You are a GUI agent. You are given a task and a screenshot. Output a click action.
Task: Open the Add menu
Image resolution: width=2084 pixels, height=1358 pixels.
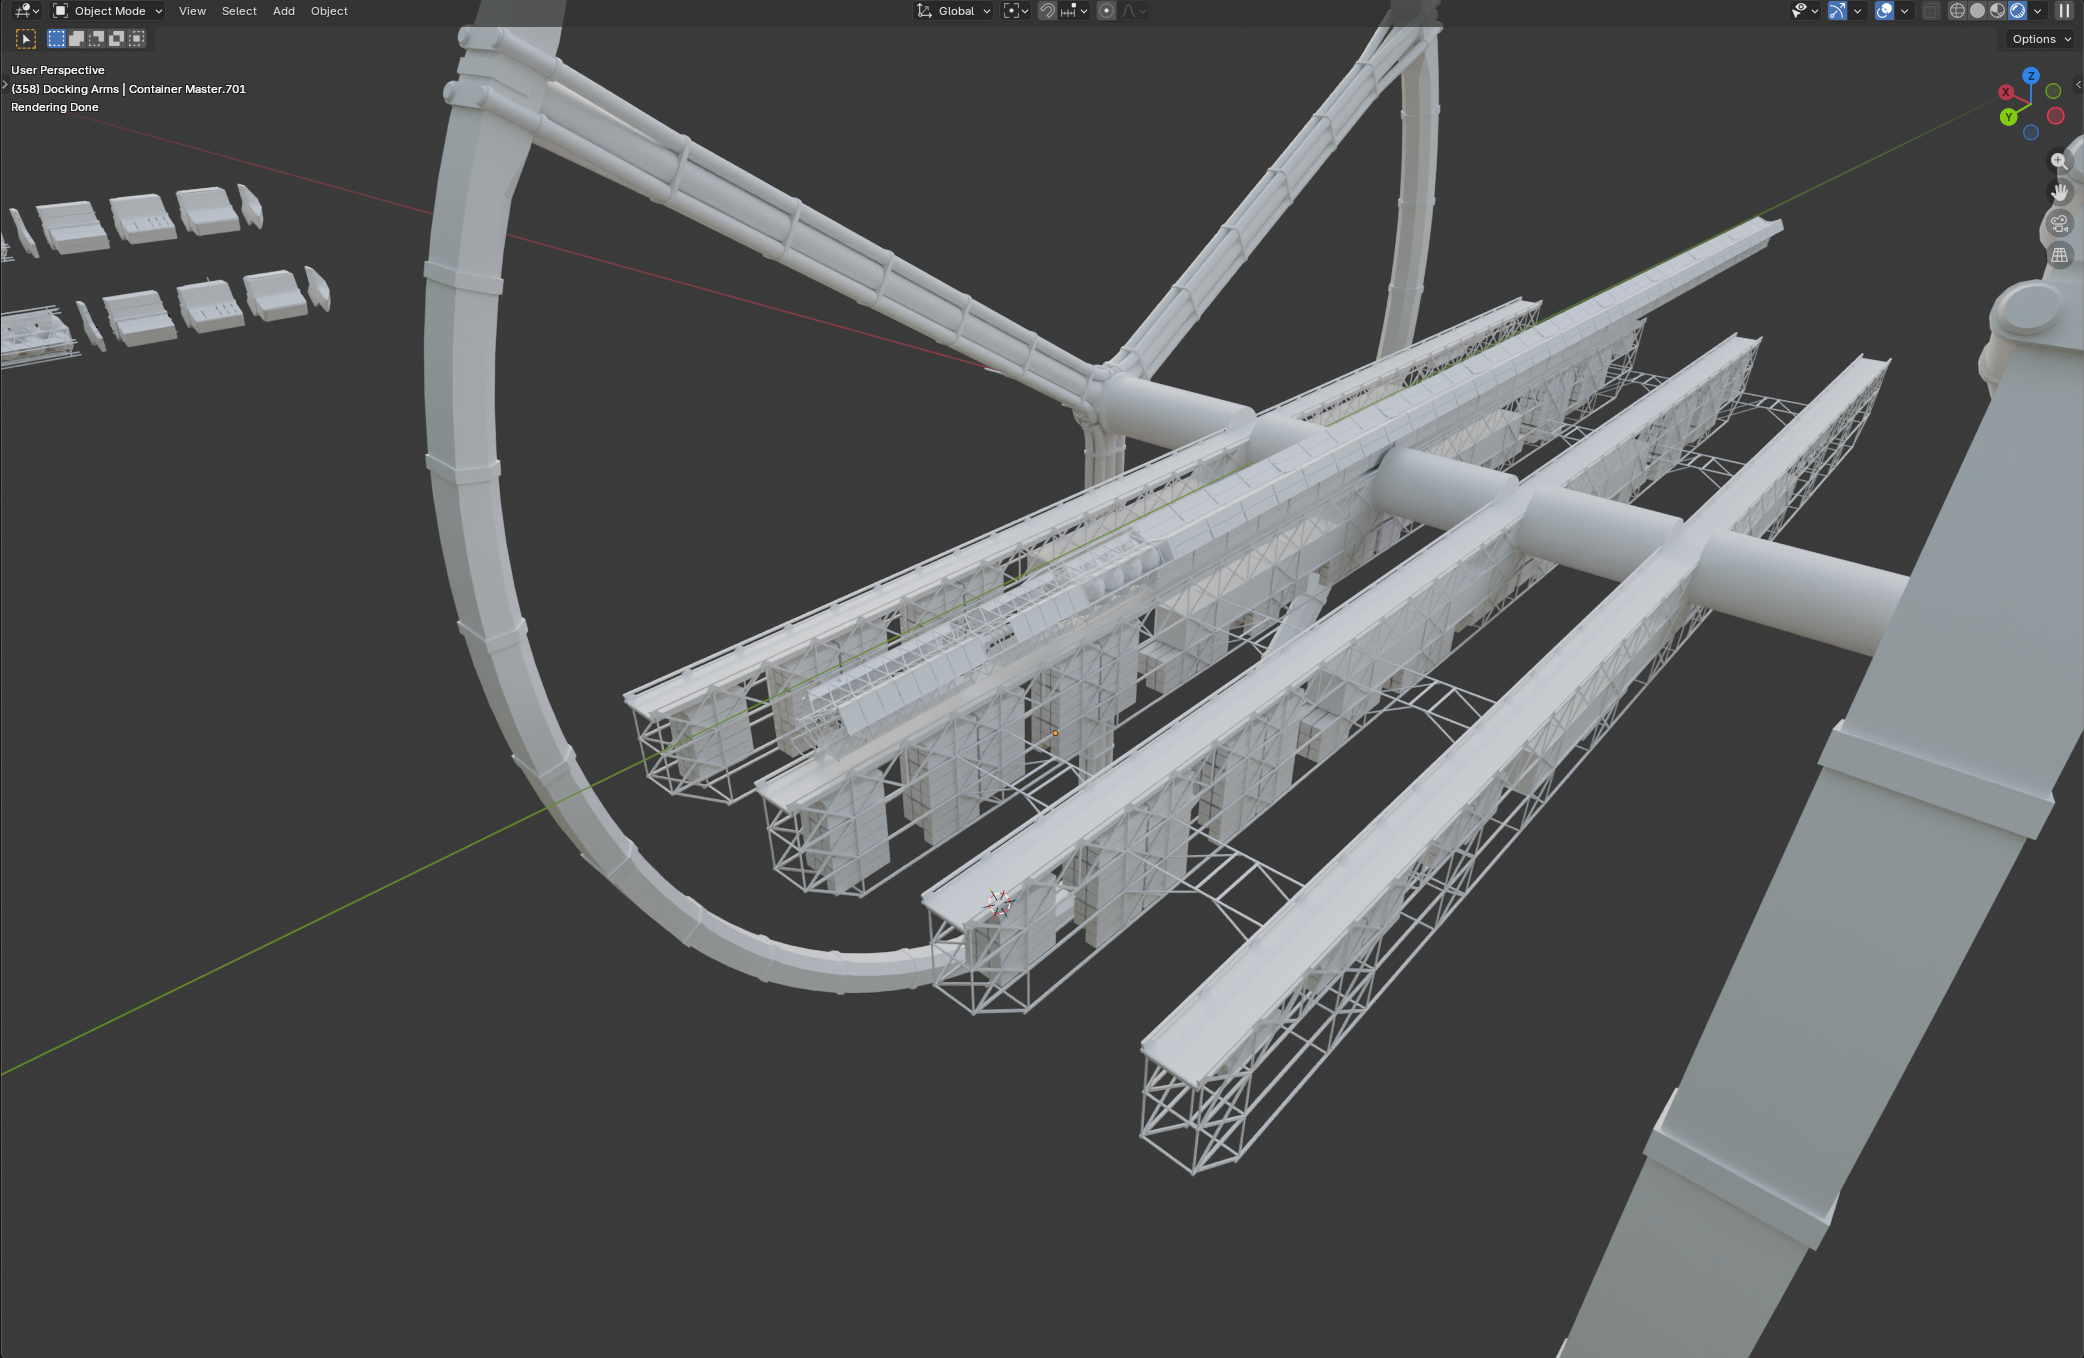283,11
